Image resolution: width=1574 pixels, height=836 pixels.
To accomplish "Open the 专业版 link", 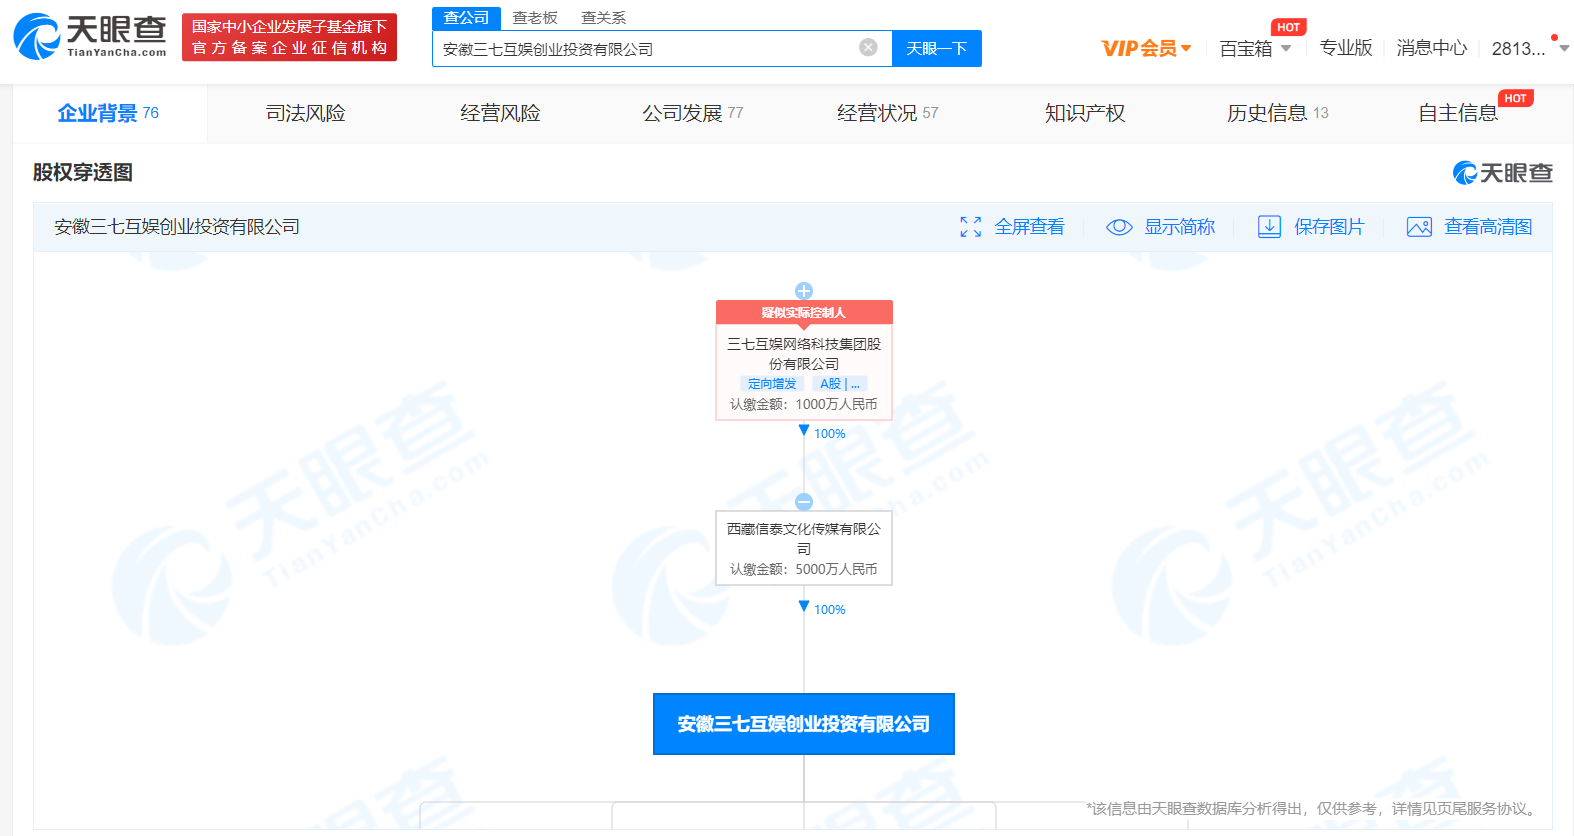I will (1346, 48).
